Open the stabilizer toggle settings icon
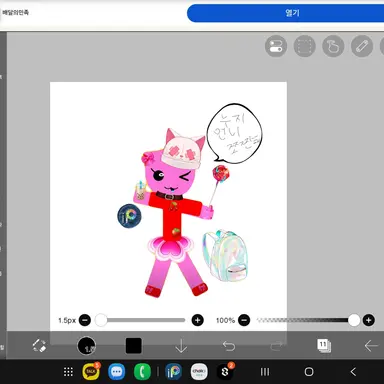Viewport: 384px width, 384px height. tap(276, 46)
